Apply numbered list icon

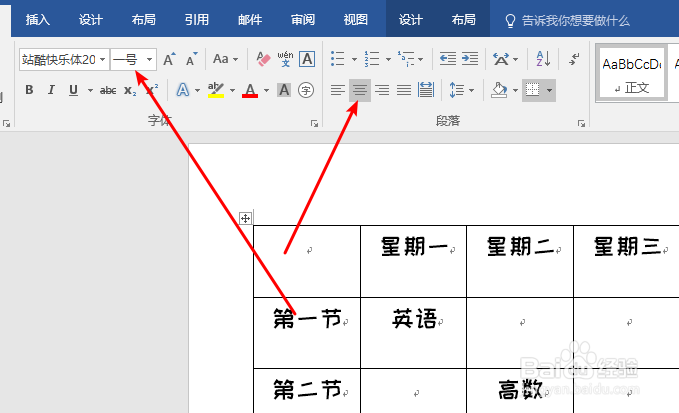pos(372,59)
